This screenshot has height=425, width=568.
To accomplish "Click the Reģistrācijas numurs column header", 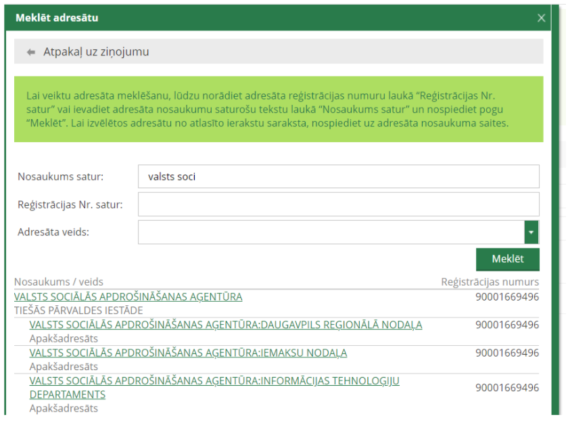I will pos(490,282).
